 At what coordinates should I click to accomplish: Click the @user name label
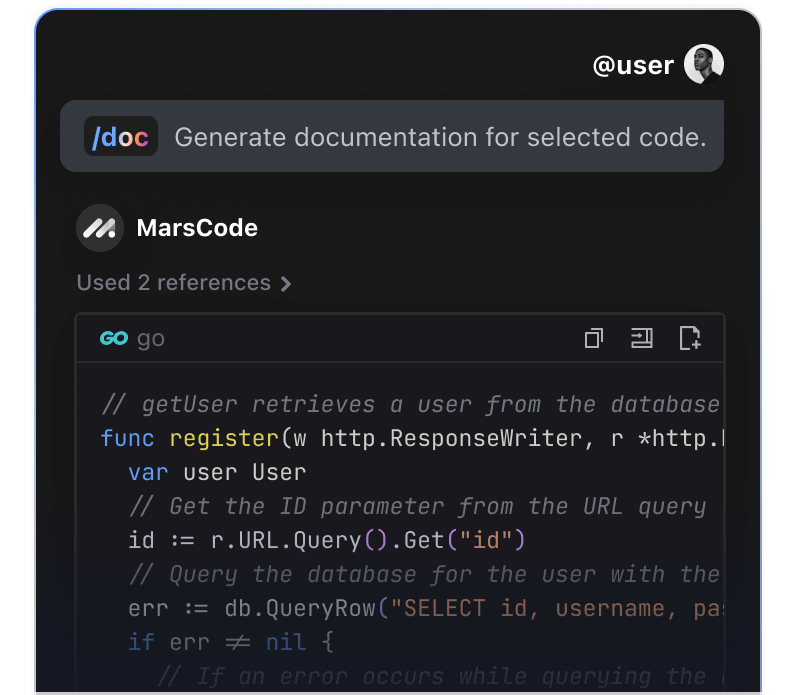(633, 65)
